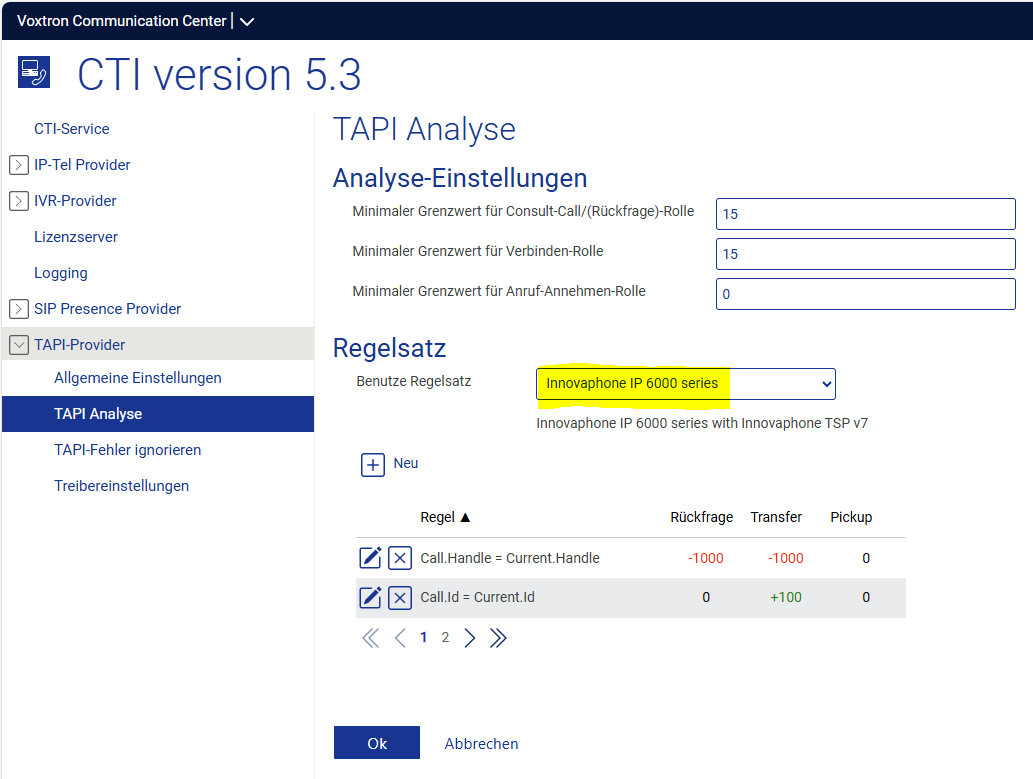Delete the Call.Handle = Current.Handle rule

[x=399, y=558]
